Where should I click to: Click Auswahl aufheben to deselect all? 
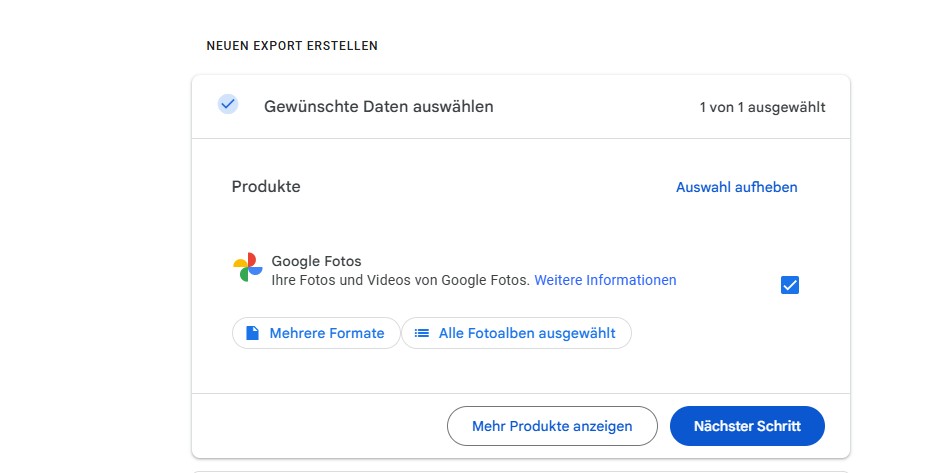(736, 187)
